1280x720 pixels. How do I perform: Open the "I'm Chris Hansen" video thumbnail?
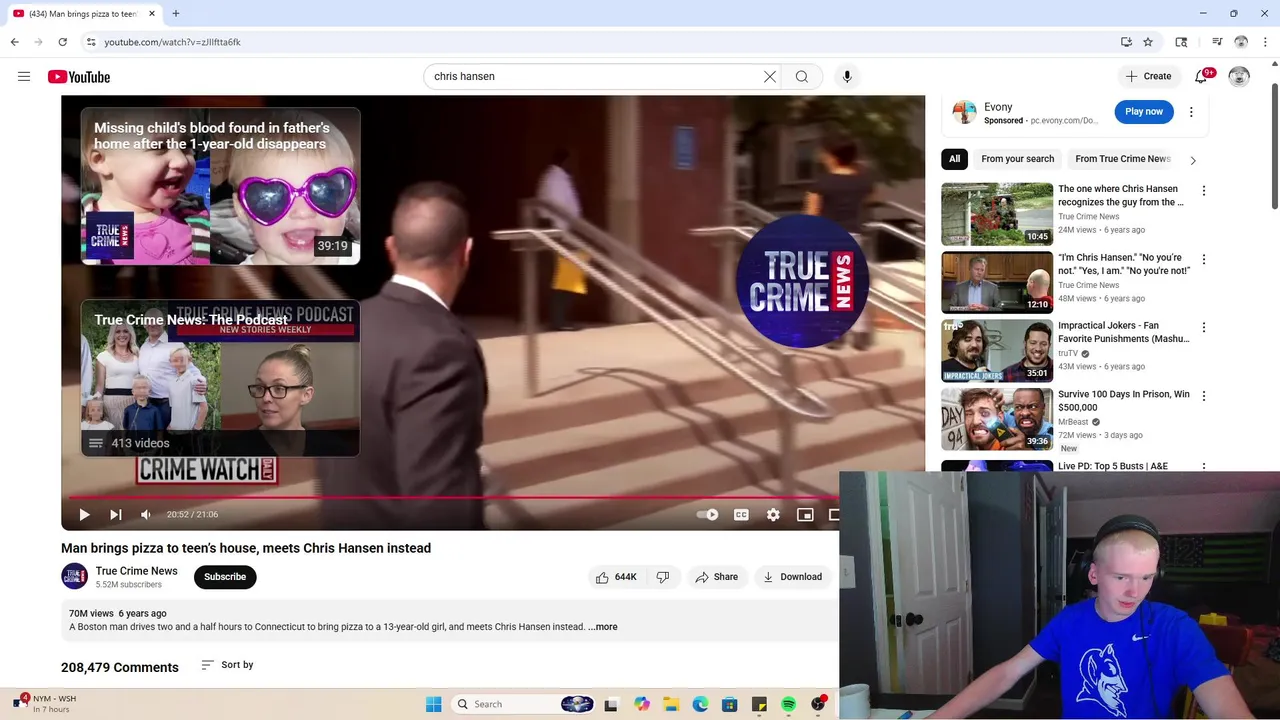point(997,282)
